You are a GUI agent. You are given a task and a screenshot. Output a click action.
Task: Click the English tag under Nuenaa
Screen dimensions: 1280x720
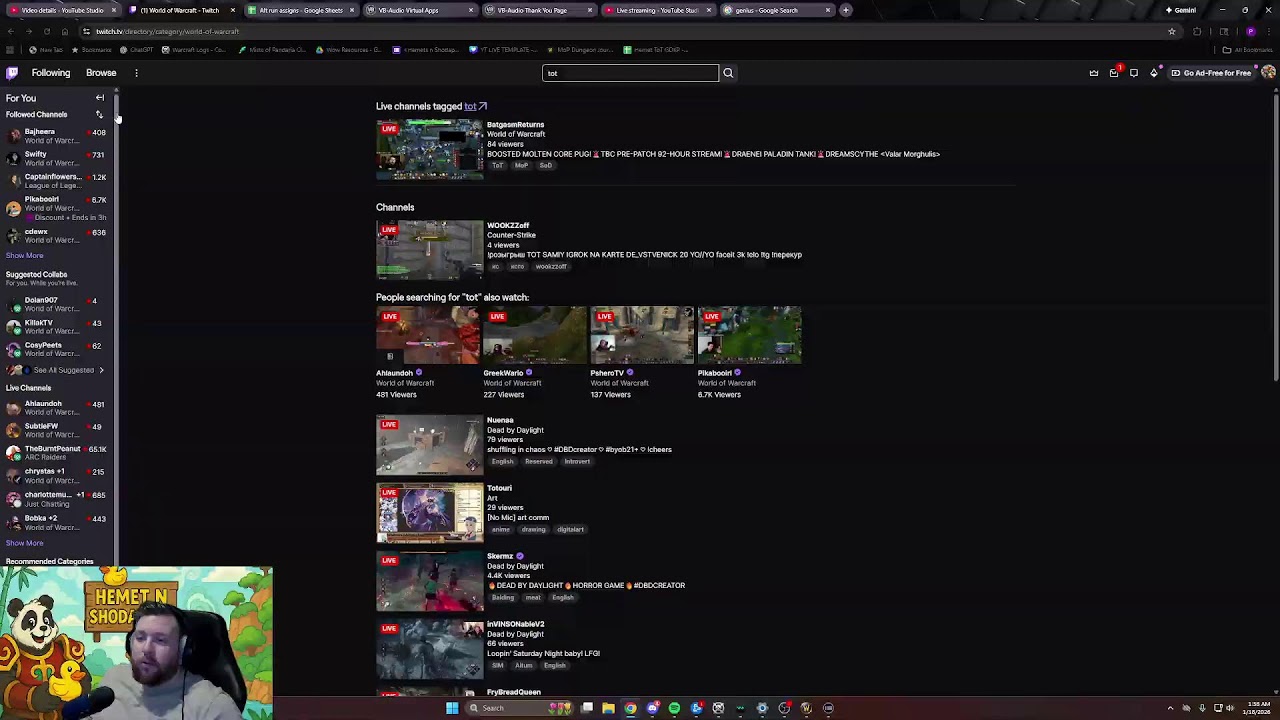tap(502, 461)
